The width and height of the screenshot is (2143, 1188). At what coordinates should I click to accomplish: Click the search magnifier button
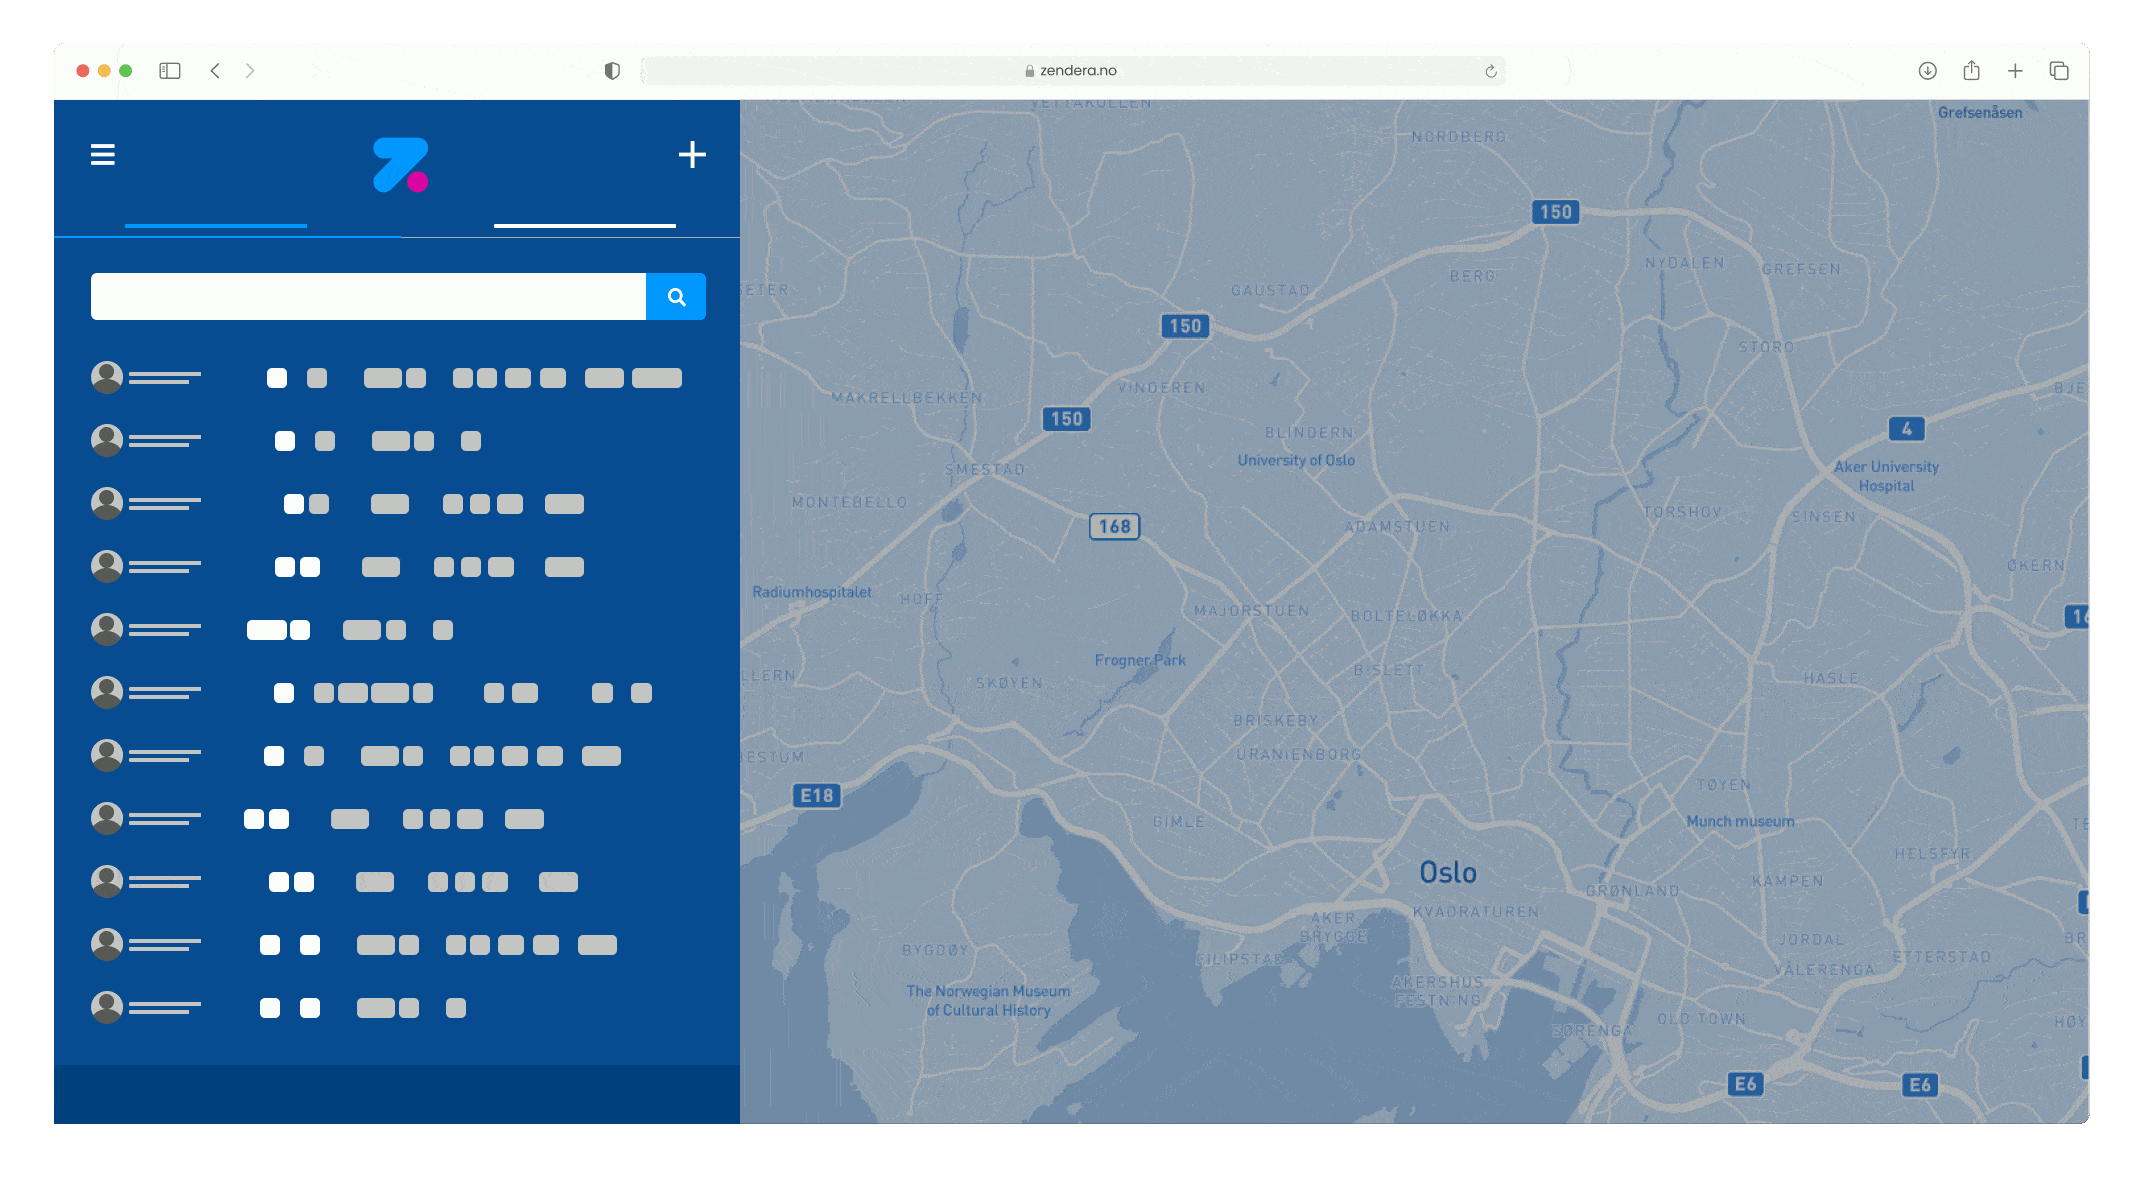tap(676, 297)
